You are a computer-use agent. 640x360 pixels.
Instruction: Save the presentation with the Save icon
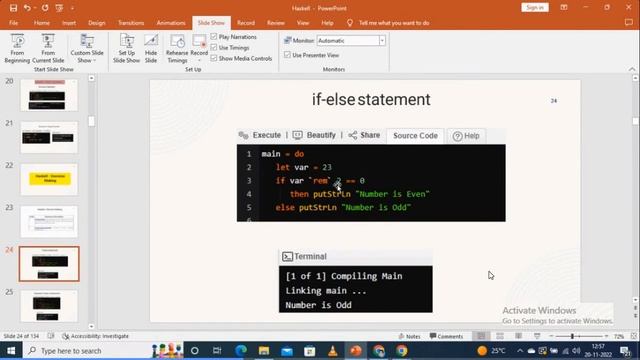pos(13,8)
